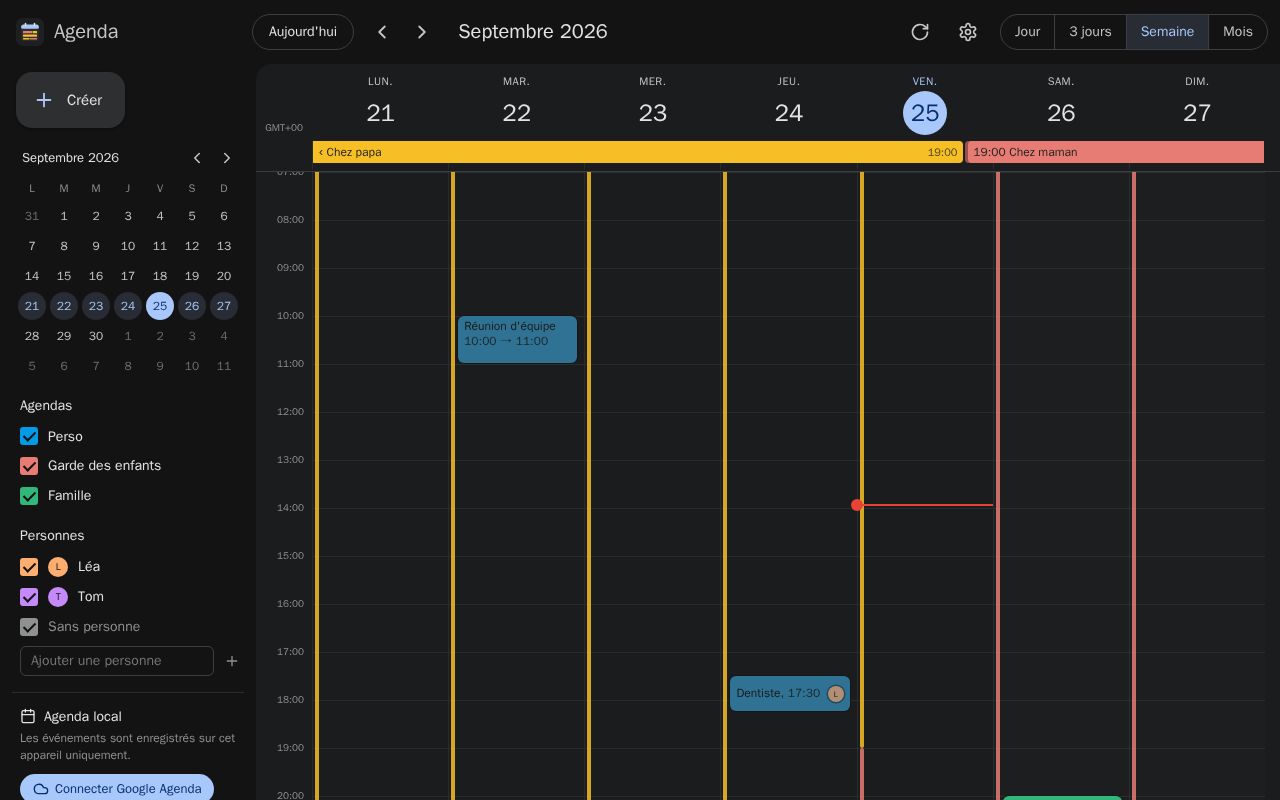Click the plus icon to add a person
The image size is (1280, 800).
tap(232, 661)
